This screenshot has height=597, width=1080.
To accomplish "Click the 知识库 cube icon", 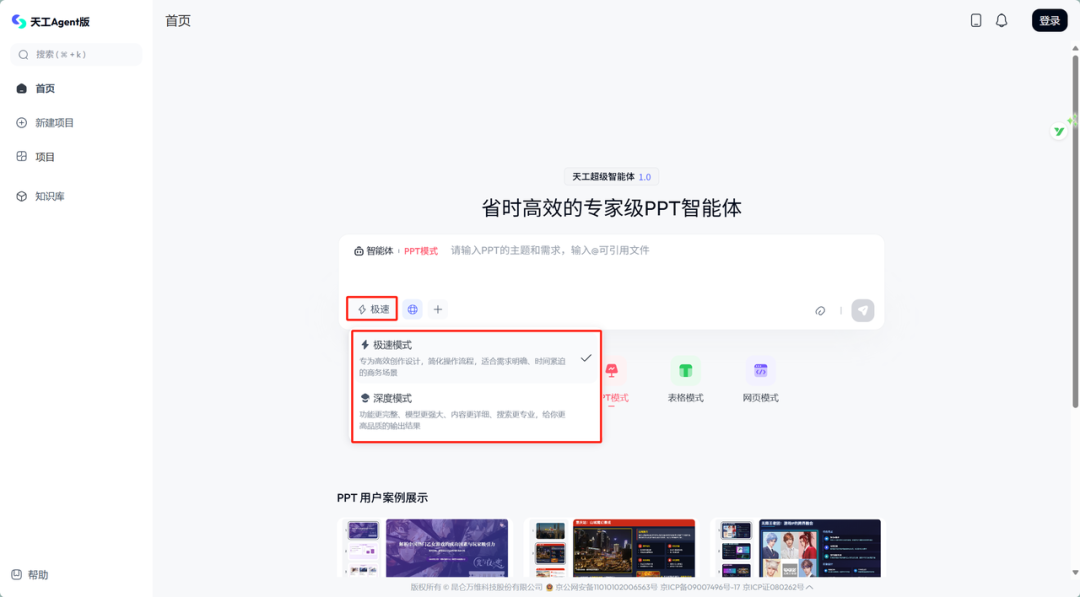I will (x=21, y=196).
